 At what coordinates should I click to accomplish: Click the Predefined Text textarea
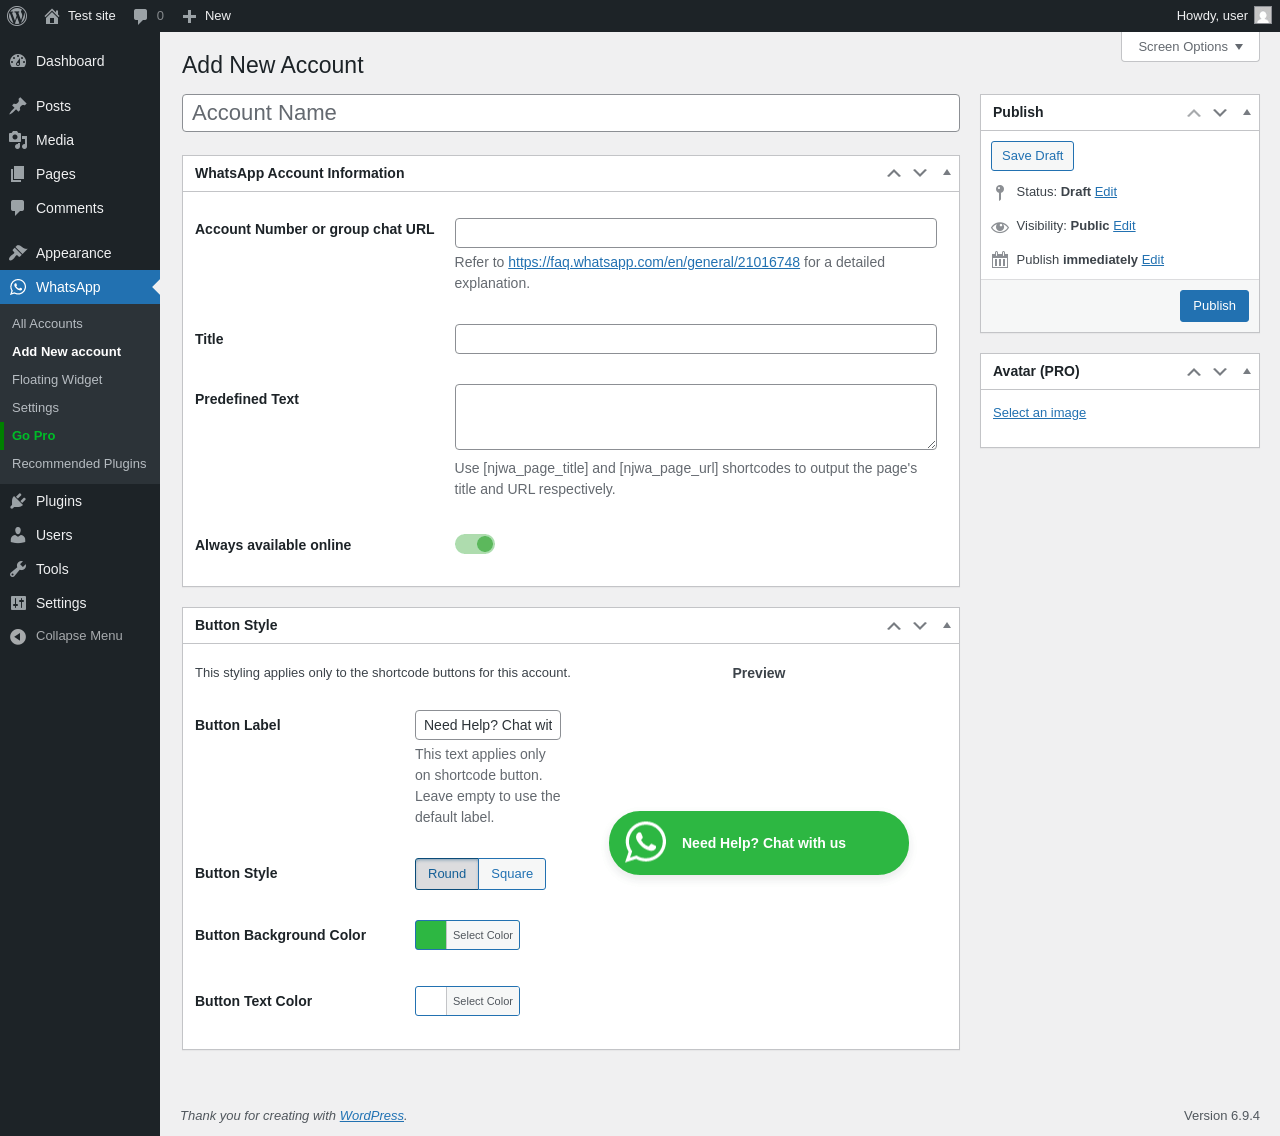[x=696, y=417]
